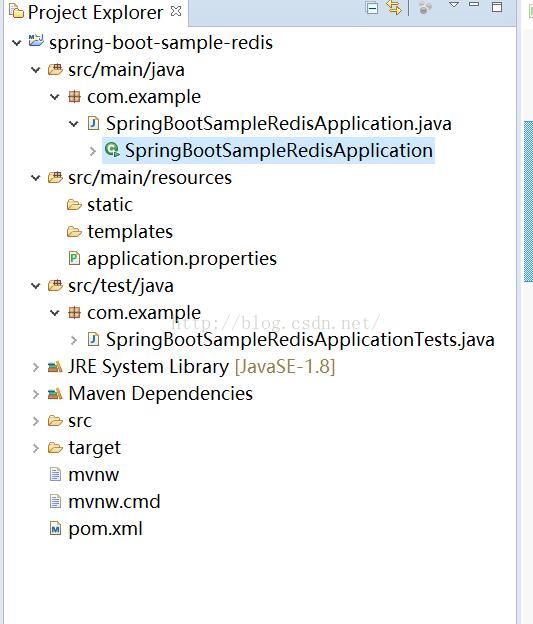Select mvnw.cmd file

(x=114, y=502)
